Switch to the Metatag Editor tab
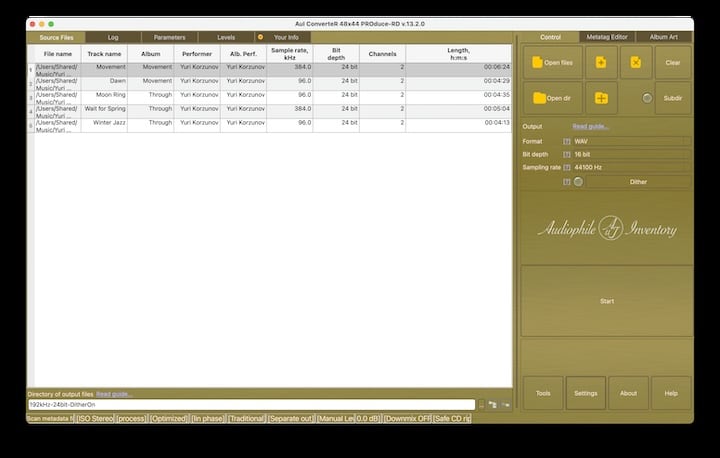The image size is (720, 458). (x=607, y=37)
